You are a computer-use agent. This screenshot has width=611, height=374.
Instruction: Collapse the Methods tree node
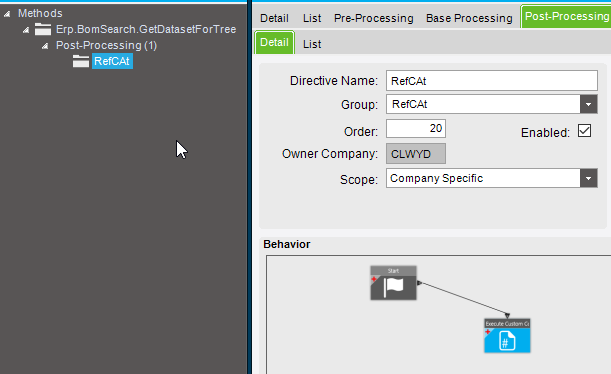[x=7, y=14]
